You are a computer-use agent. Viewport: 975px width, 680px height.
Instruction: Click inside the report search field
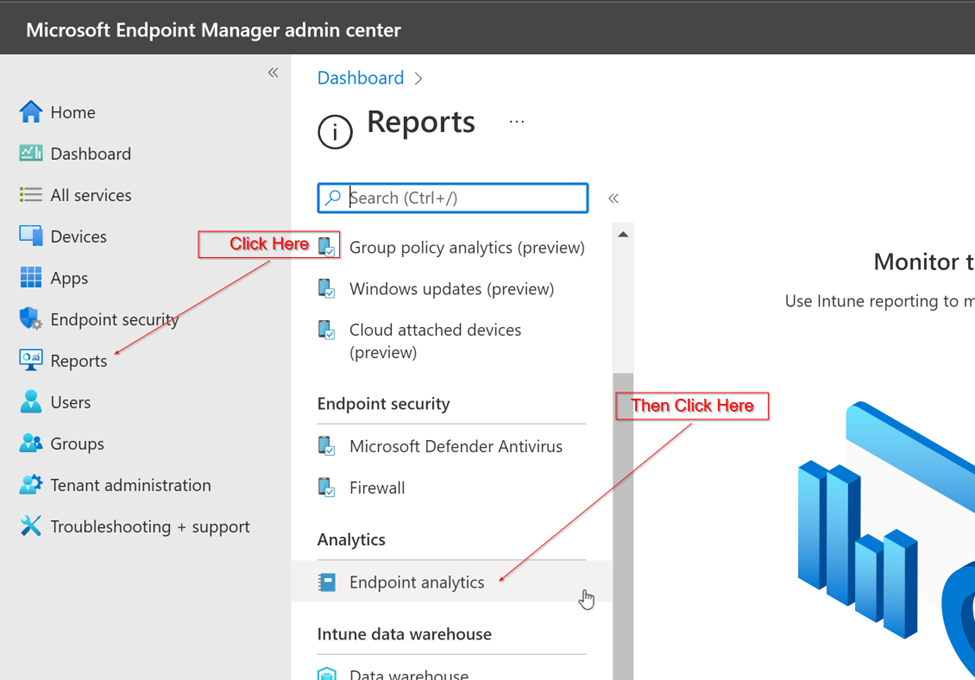tap(452, 198)
